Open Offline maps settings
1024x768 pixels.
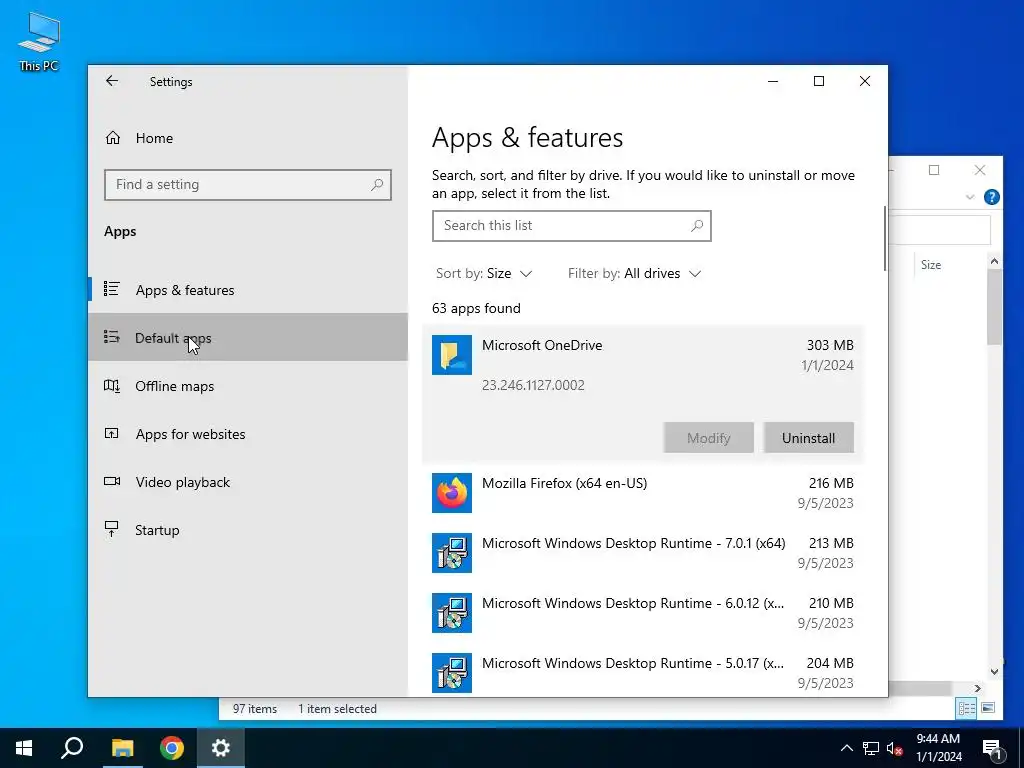[248, 386]
